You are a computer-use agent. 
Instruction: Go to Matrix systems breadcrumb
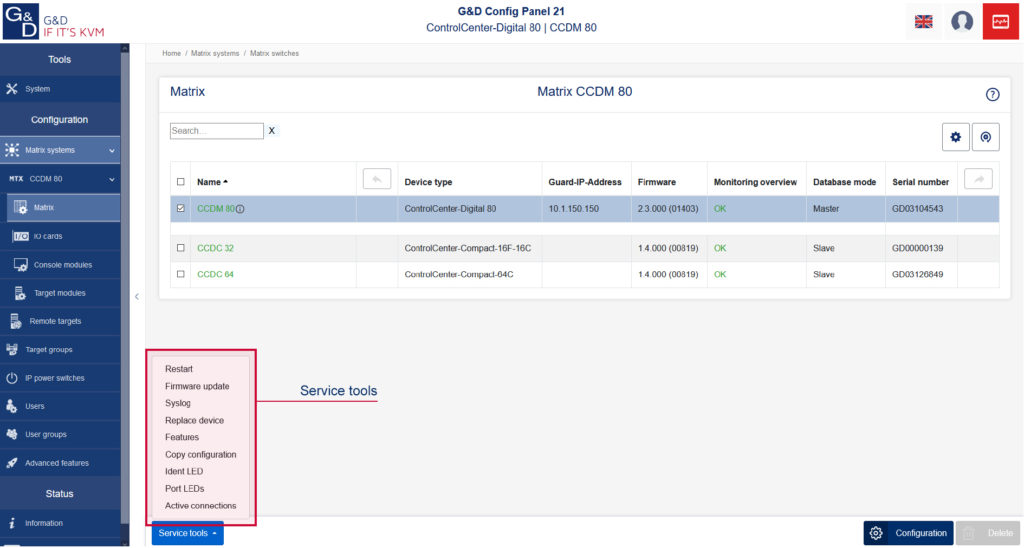coord(215,54)
